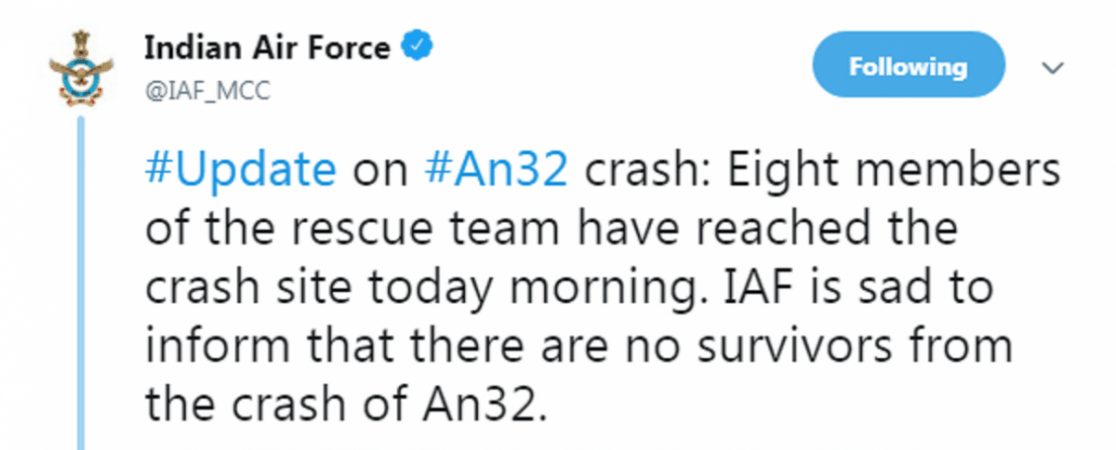
Task: Click the blue thread connector line
Action: pyautogui.click(x=80, y=283)
